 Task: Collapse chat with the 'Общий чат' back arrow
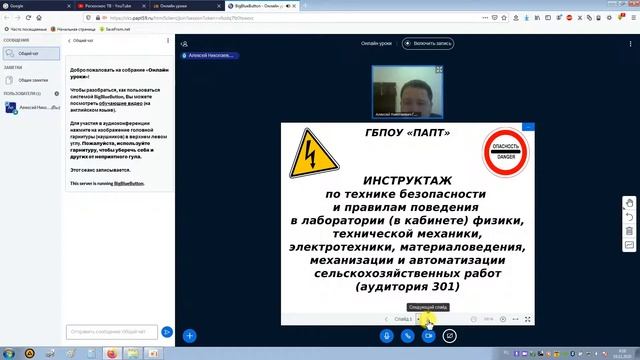pyautogui.click(x=80, y=41)
